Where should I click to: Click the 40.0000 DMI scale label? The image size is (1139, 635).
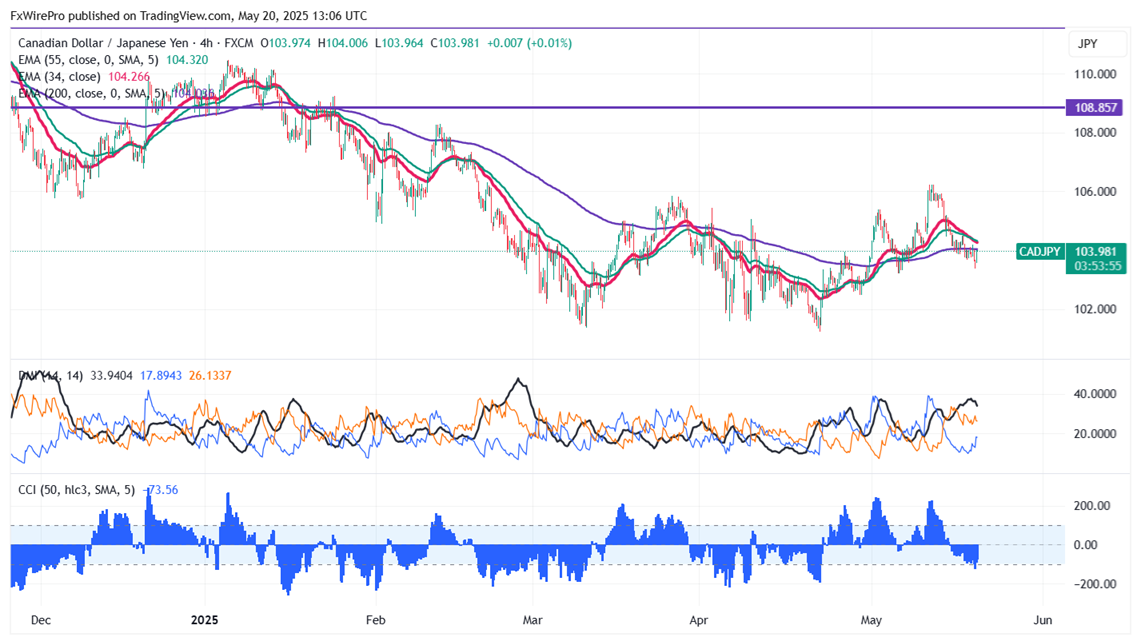pyautogui.click(x=1095, y=394)
